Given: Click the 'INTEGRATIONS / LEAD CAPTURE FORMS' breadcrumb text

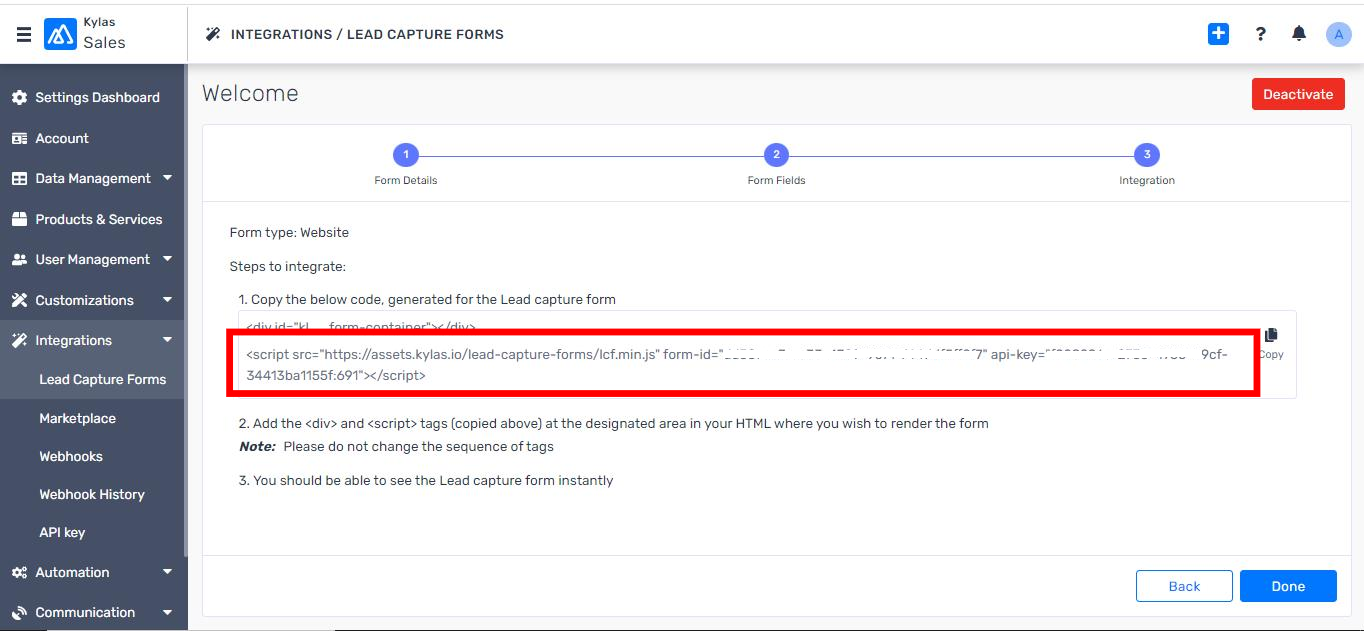Looking at the screenshot, I should click(367, 34).
